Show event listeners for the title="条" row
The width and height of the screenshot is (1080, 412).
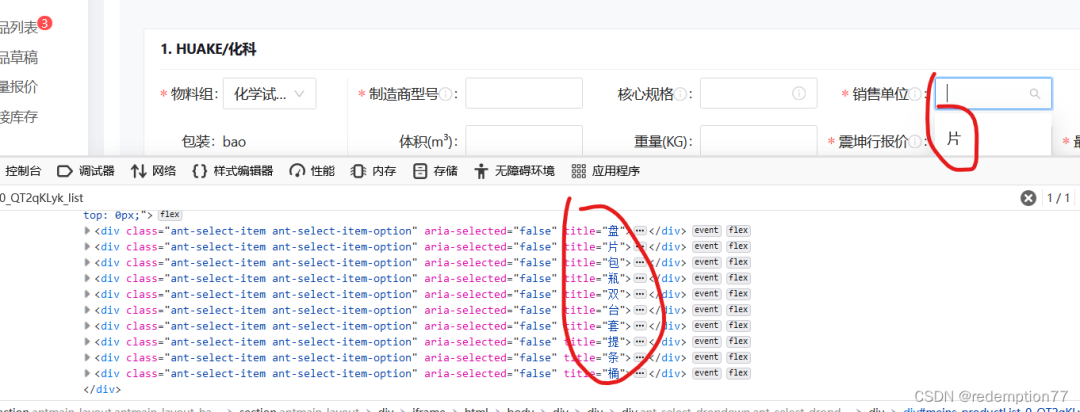pyautogui.click(x=707, y=357)
